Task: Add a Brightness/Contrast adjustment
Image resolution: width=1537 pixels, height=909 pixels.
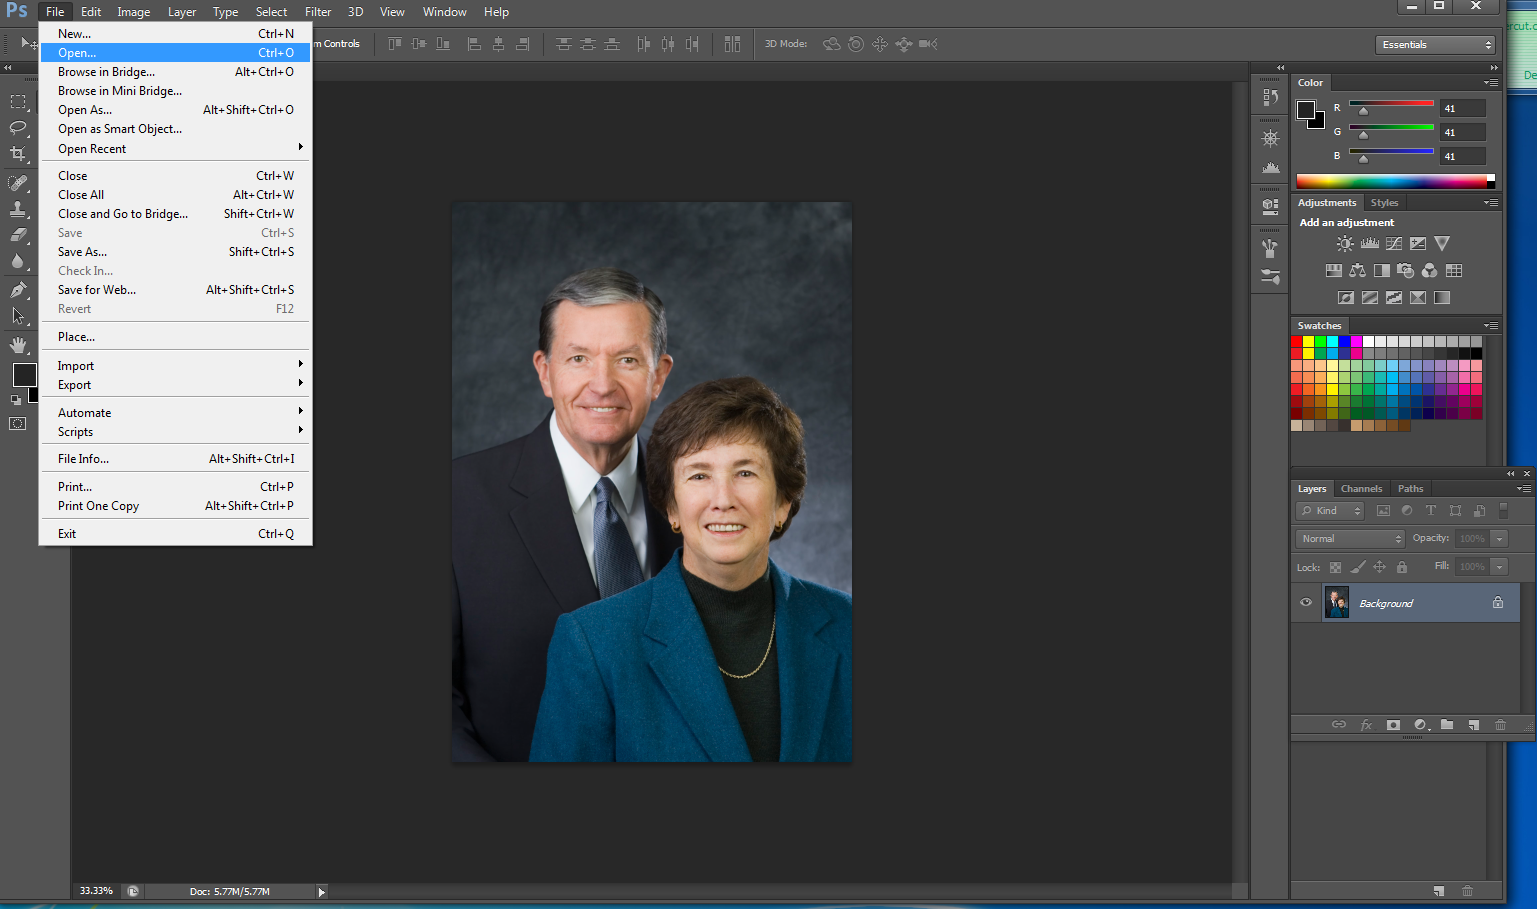Action: (1346, 244)
